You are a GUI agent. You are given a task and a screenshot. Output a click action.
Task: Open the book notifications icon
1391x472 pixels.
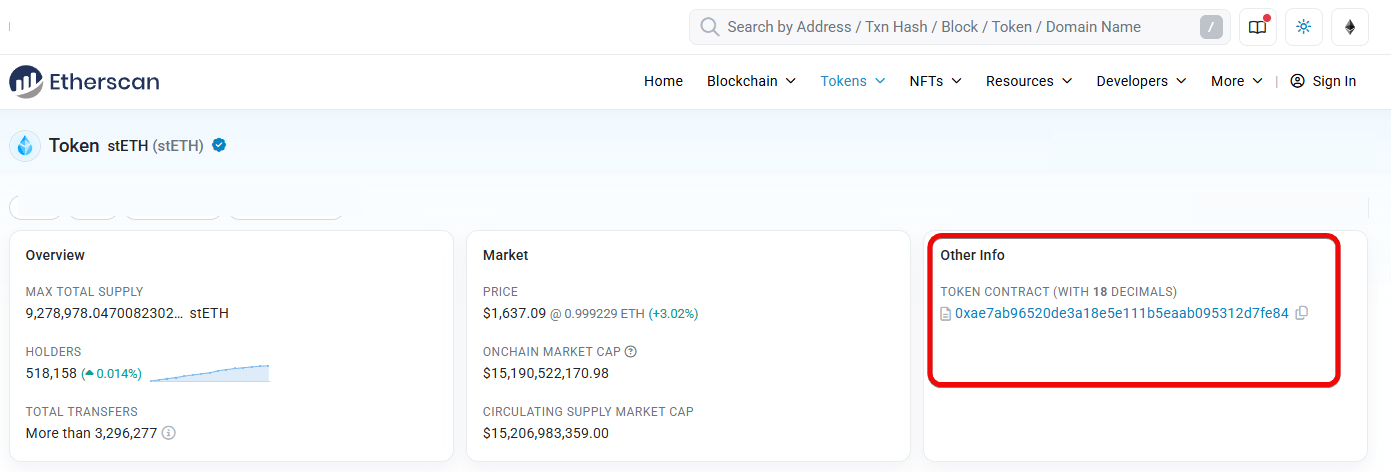coord(1258,27)
